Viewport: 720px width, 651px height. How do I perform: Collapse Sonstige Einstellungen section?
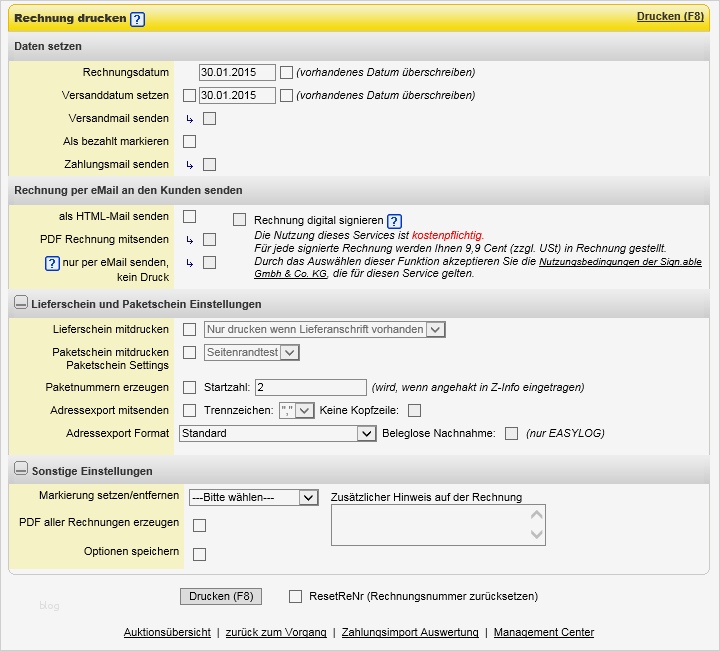[21, 468]
